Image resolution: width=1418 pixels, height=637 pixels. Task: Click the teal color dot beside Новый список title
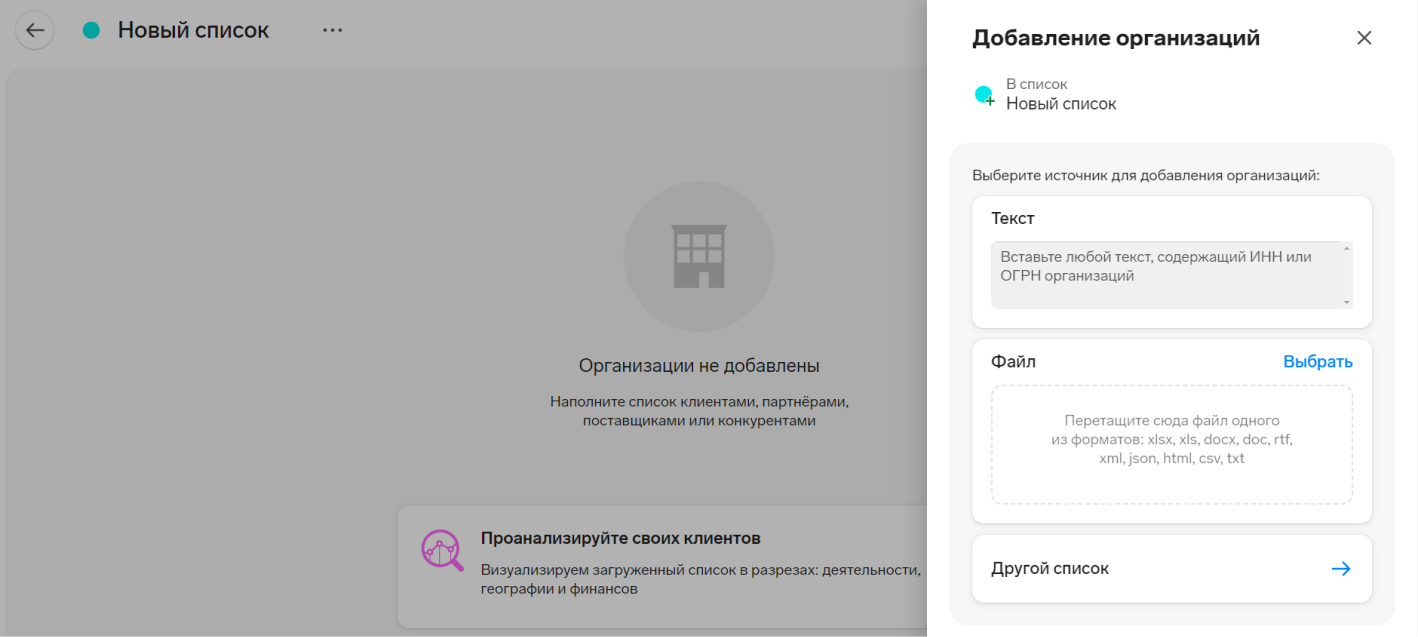[x=91, y=30]
